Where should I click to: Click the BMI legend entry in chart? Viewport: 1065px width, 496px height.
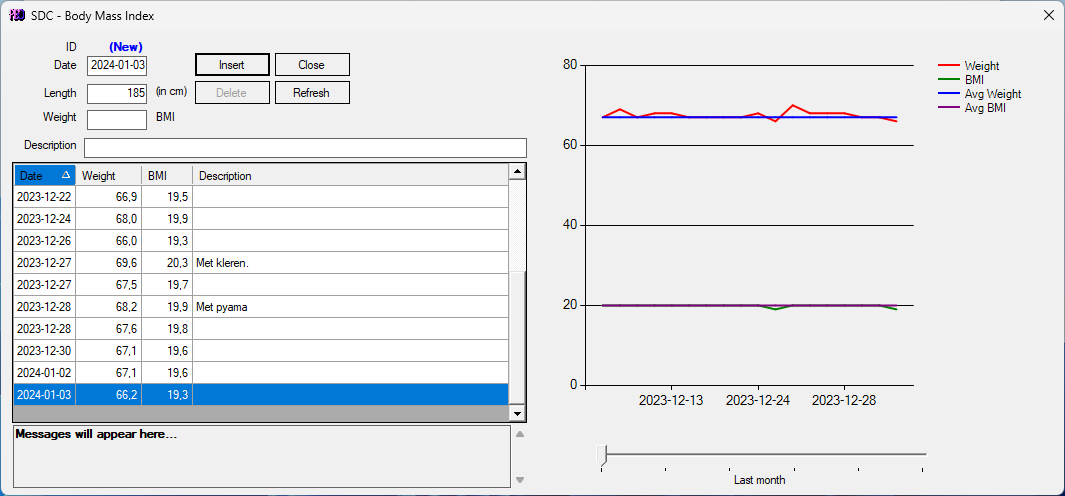(961, 80)
